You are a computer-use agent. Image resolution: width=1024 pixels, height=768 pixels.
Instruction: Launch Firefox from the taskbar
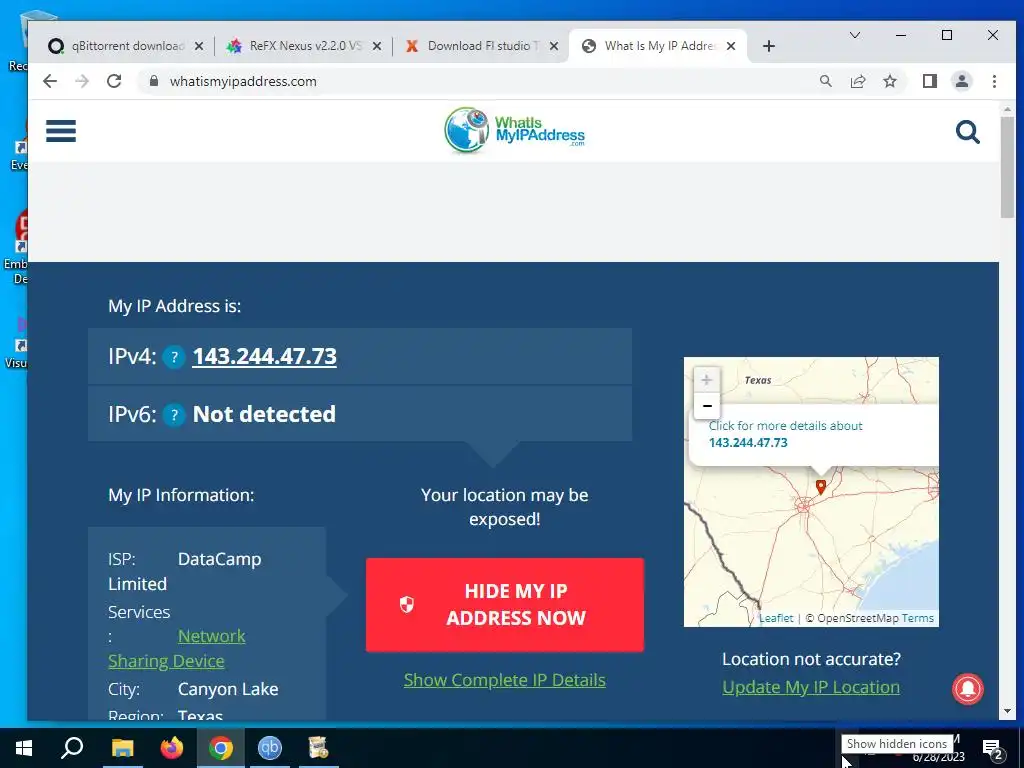click(x=172, y=748)
